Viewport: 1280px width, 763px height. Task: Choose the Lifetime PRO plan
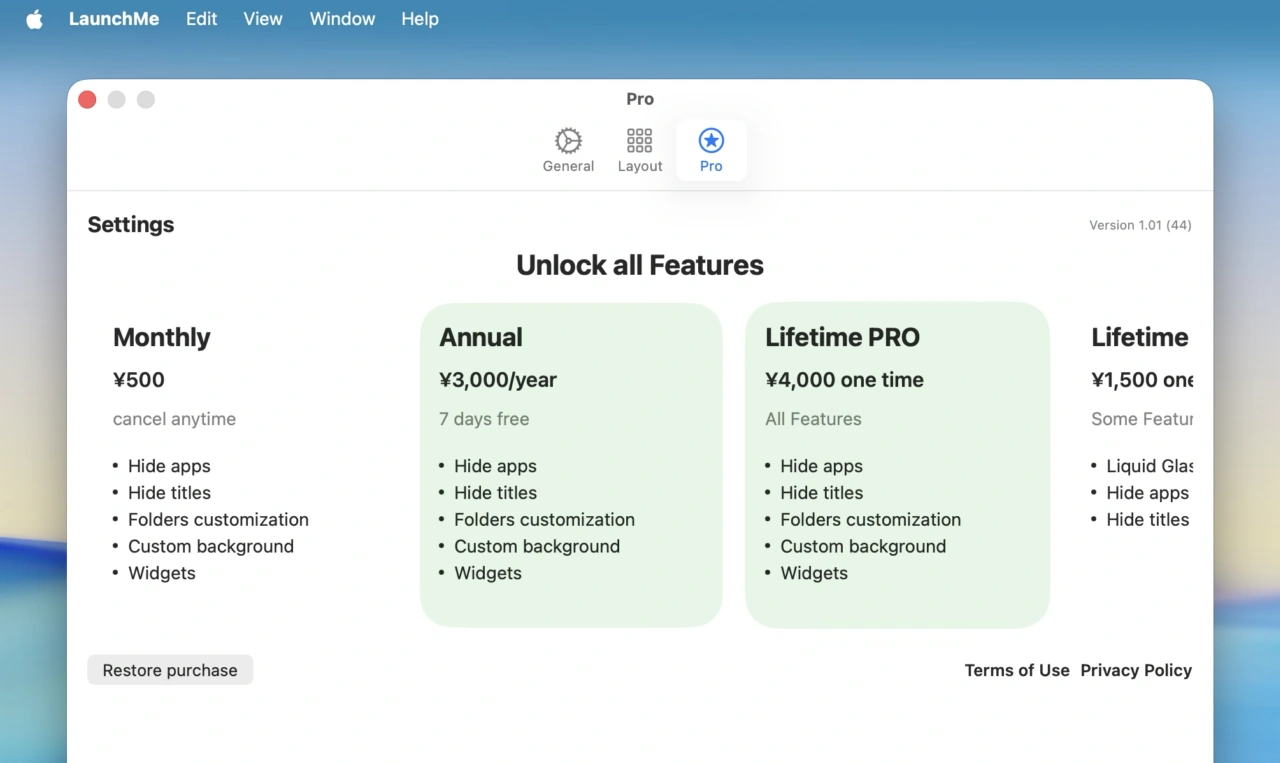[x=897, y=460]
